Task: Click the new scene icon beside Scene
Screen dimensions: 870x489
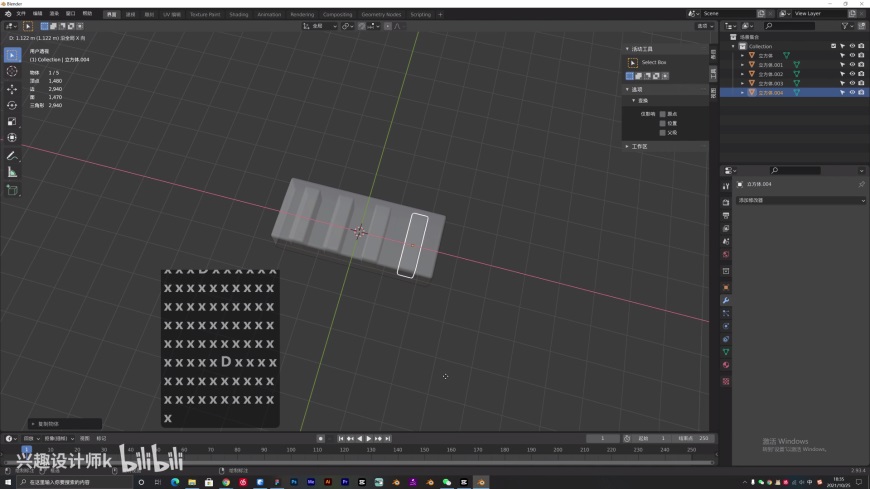Action: click(x=761, y=13)
